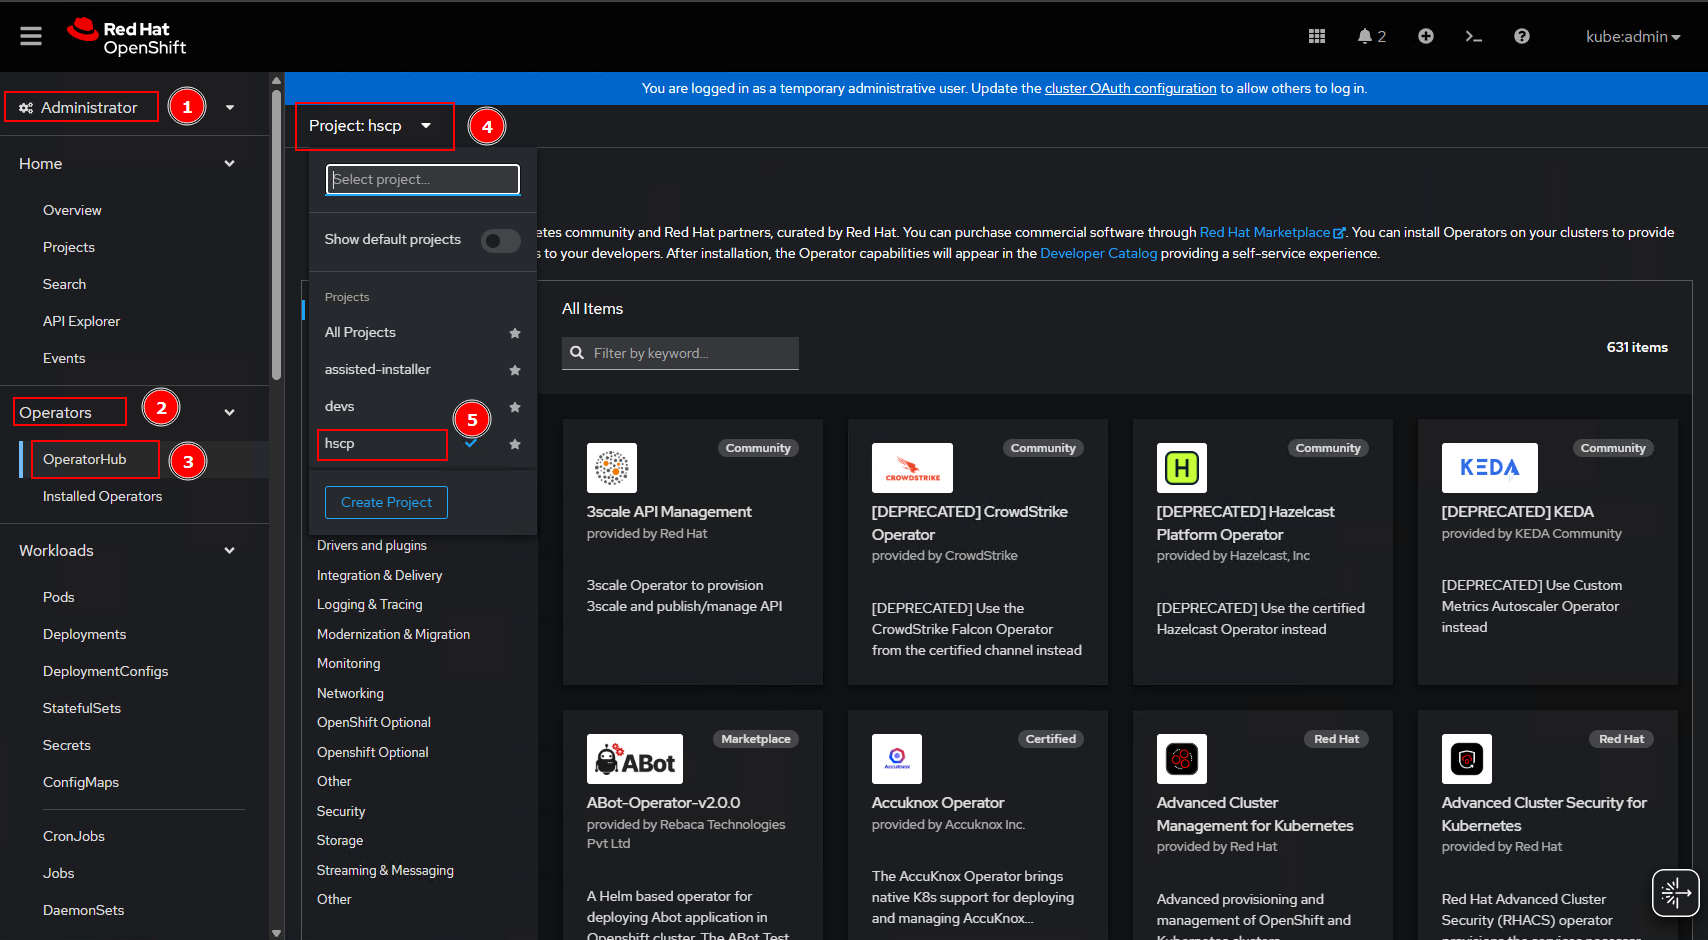Open the CrowdStrike operator logo

[912, 468]
